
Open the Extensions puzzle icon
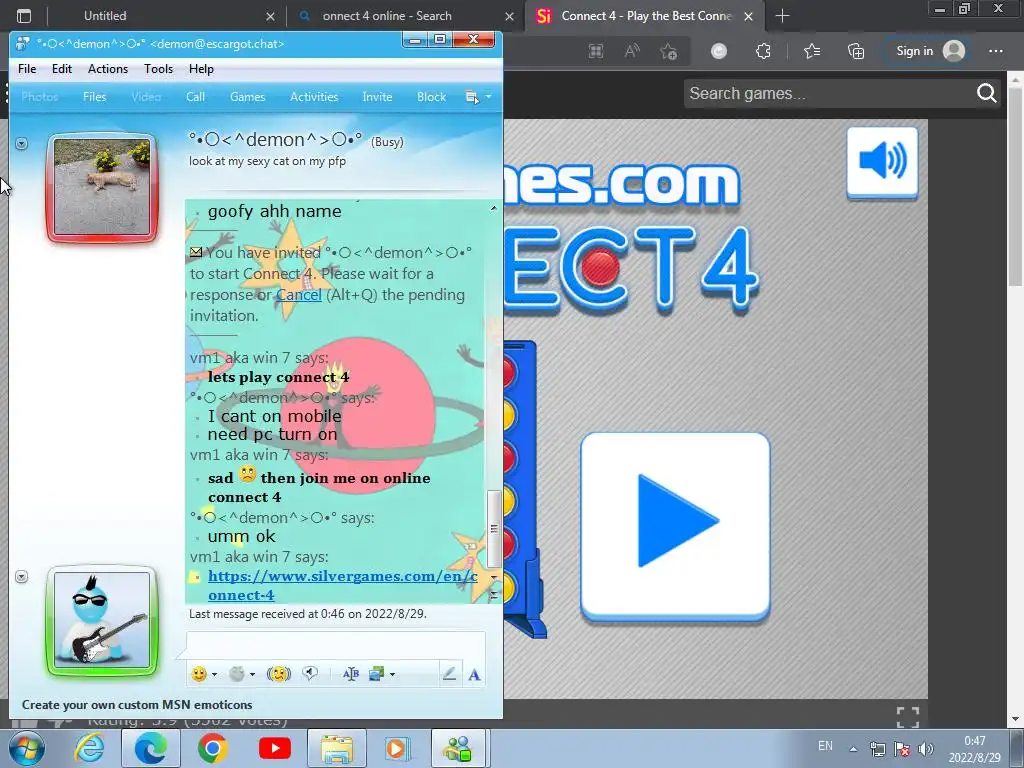click(x=763, y=51)
